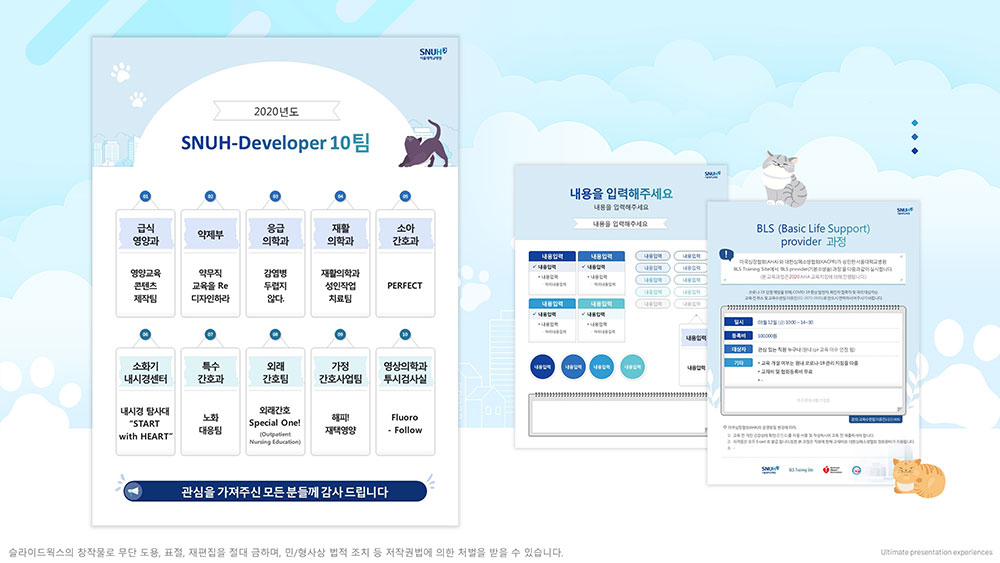Click the gray cat wearing a mask

780,176
